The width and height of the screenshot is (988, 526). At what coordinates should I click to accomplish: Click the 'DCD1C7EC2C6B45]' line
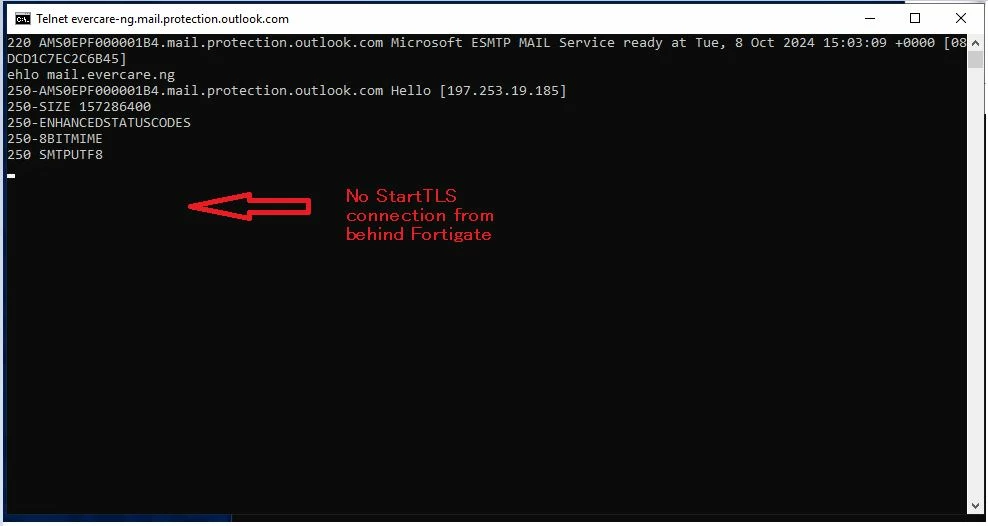(x=67, y=59)
